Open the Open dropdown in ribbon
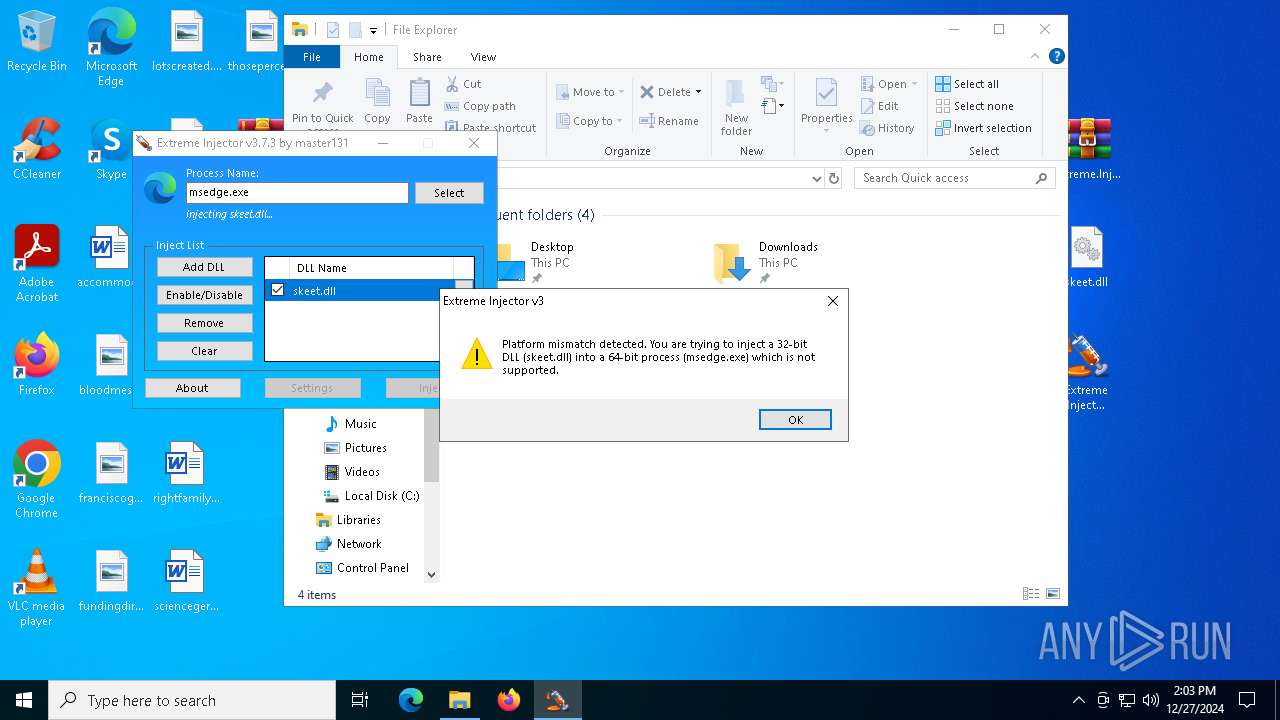The height and width of the screenshot is (720, 1280). 889,84
